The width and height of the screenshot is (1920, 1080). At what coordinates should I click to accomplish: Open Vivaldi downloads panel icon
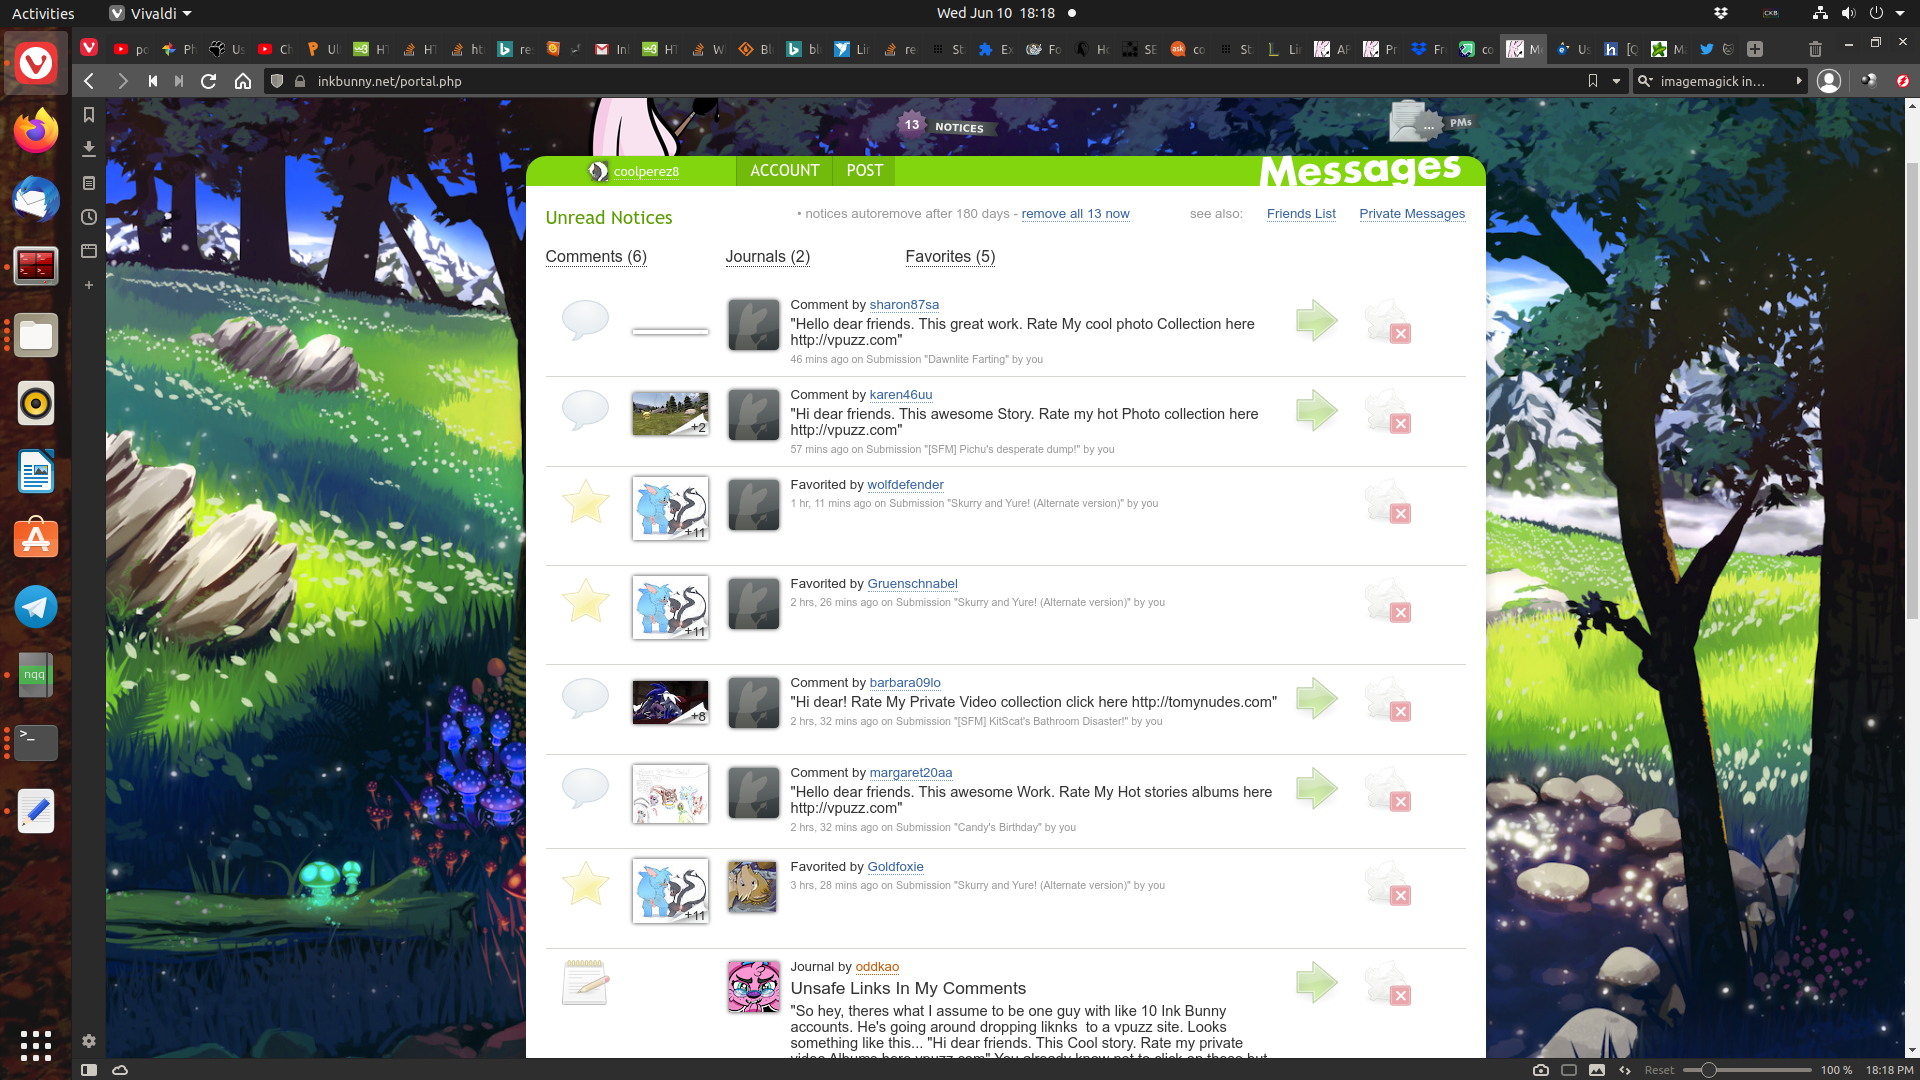88,149
